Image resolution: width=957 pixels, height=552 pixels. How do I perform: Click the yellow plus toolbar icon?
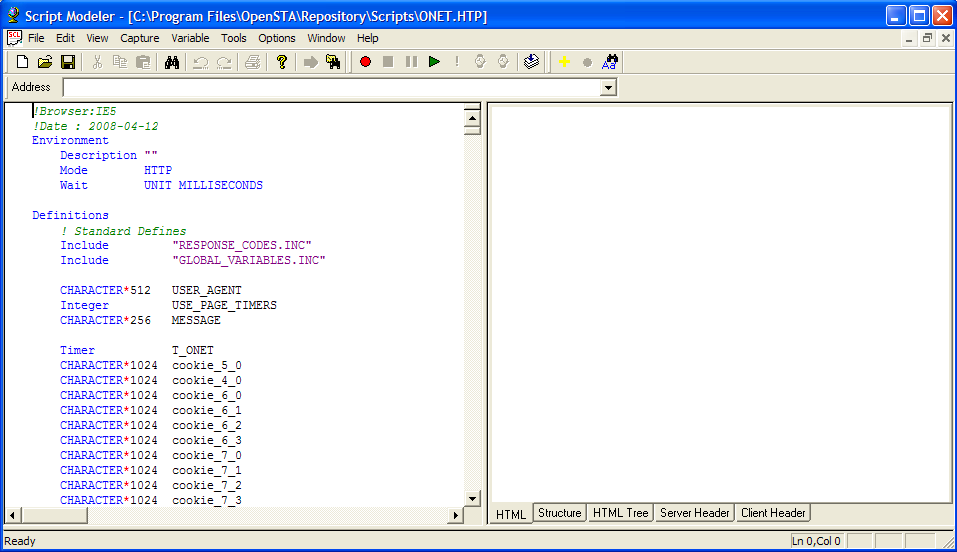564,62
